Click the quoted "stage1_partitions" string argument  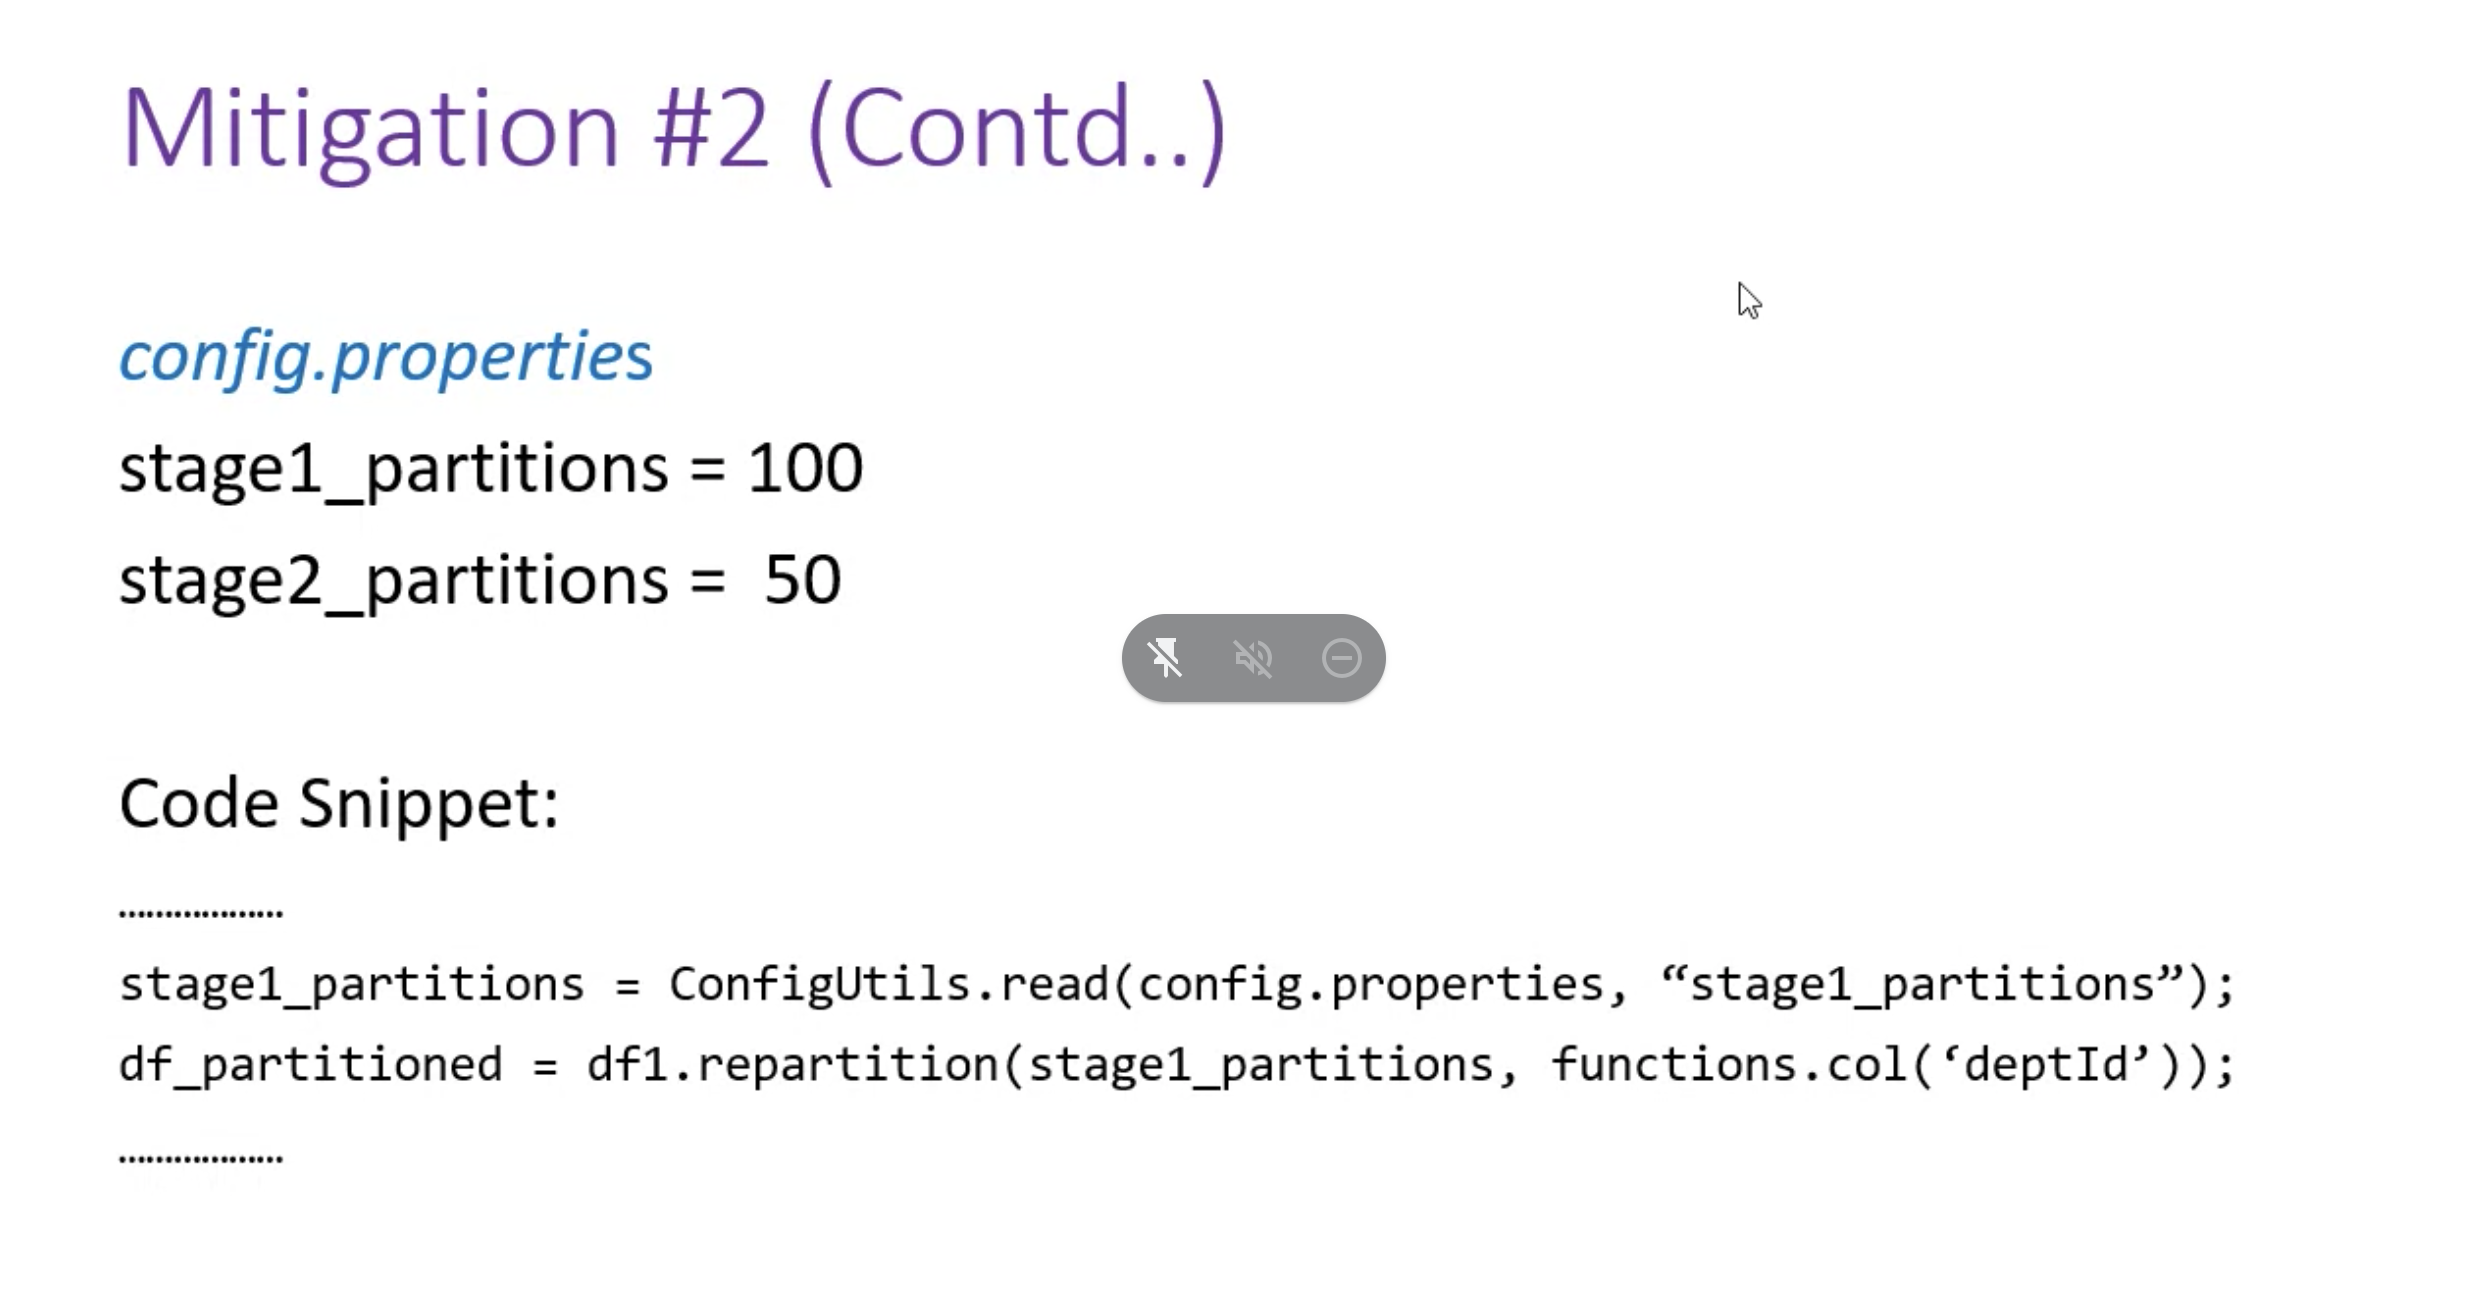pos(1921,985)
